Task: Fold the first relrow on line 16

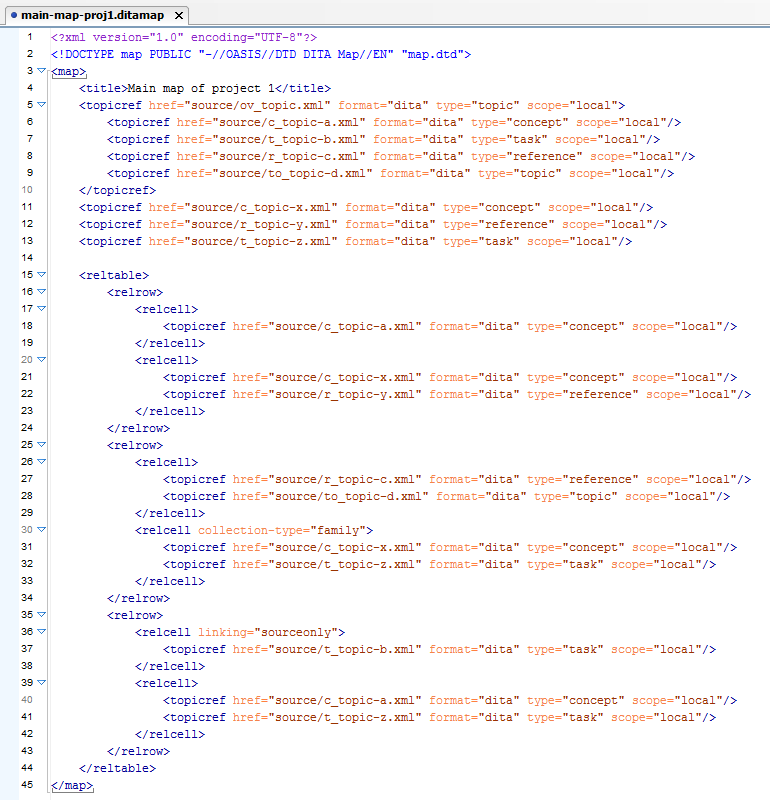Action: (x=41, y=292)
